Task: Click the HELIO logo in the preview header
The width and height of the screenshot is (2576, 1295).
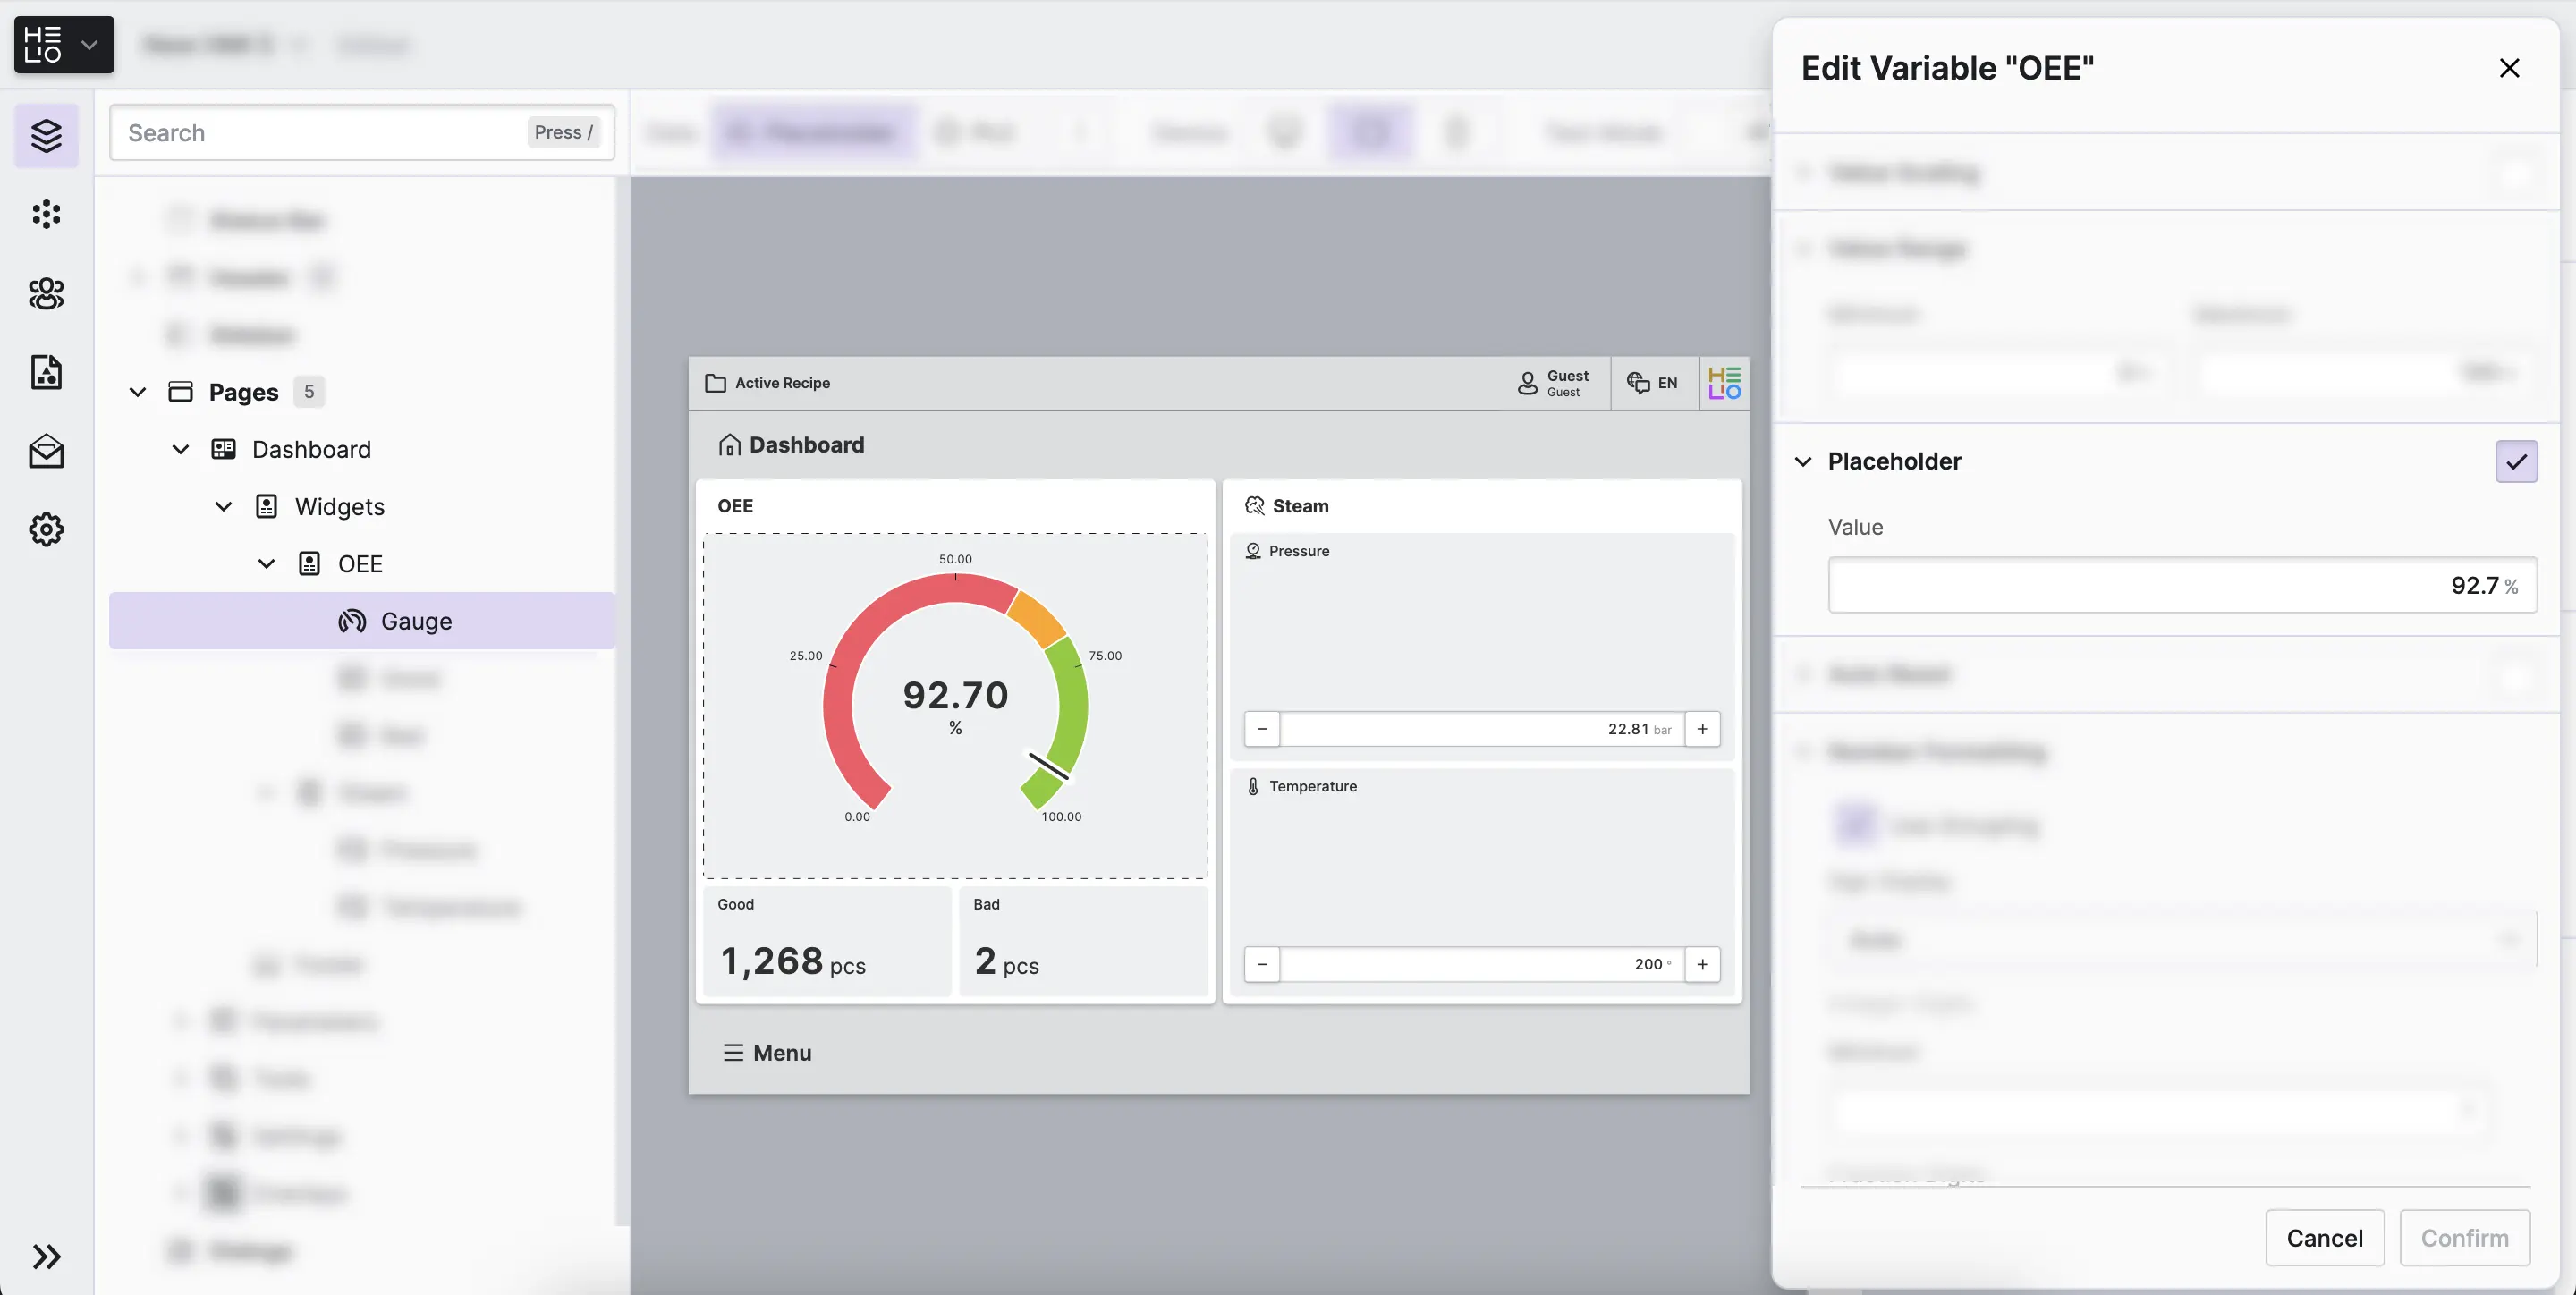Action: tap(1724, 383)
